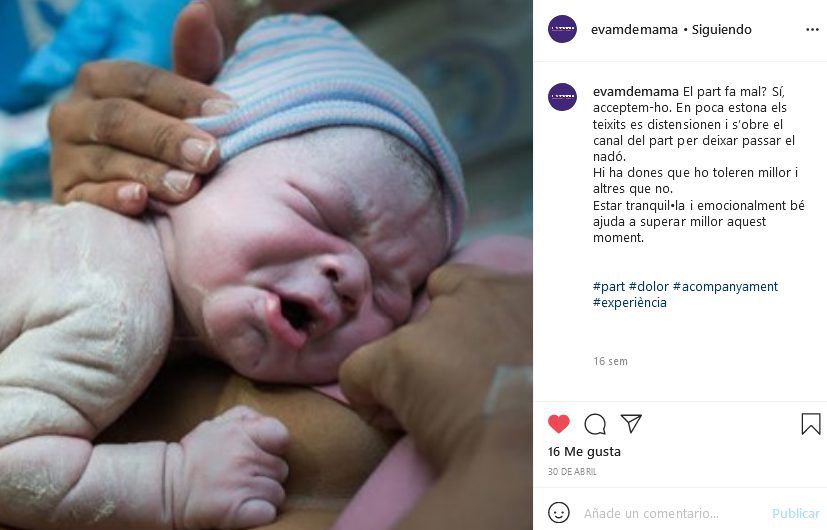
Task: Open the #experiència hashtag
Action: (630, 303)
